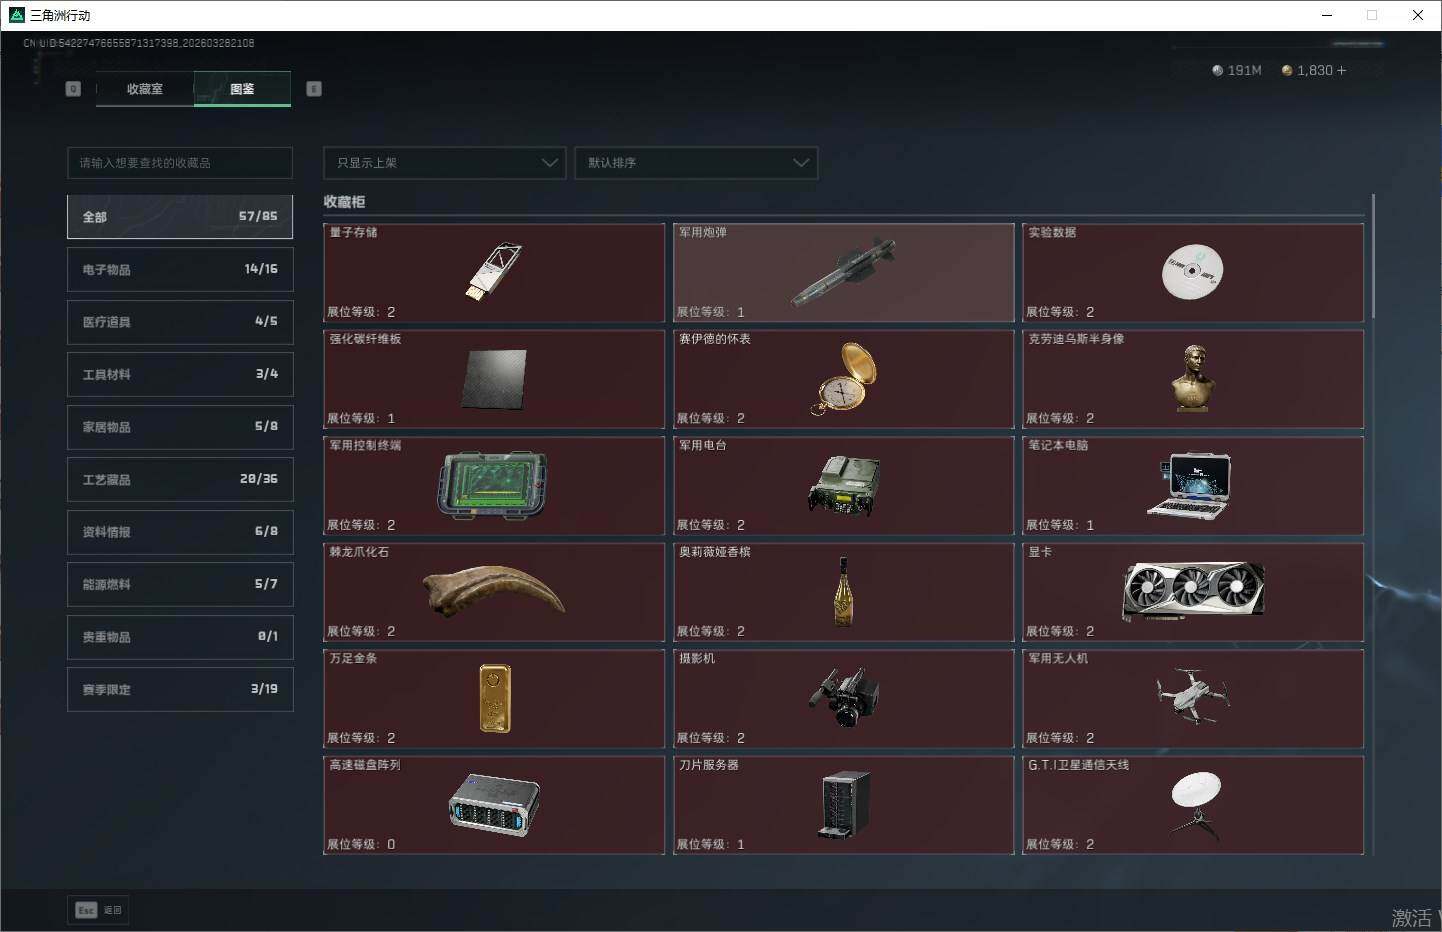This screenshot has width=1442, height=932.
Task: Click the Q key icon beside 收藏室
Action: click(x=73, y=89)
